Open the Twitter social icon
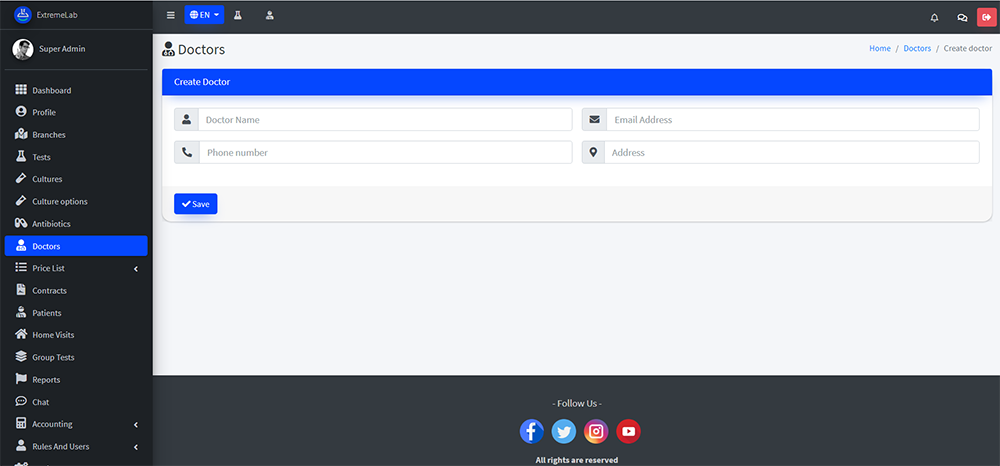The image size is (1000, 466). click(564, 431)
